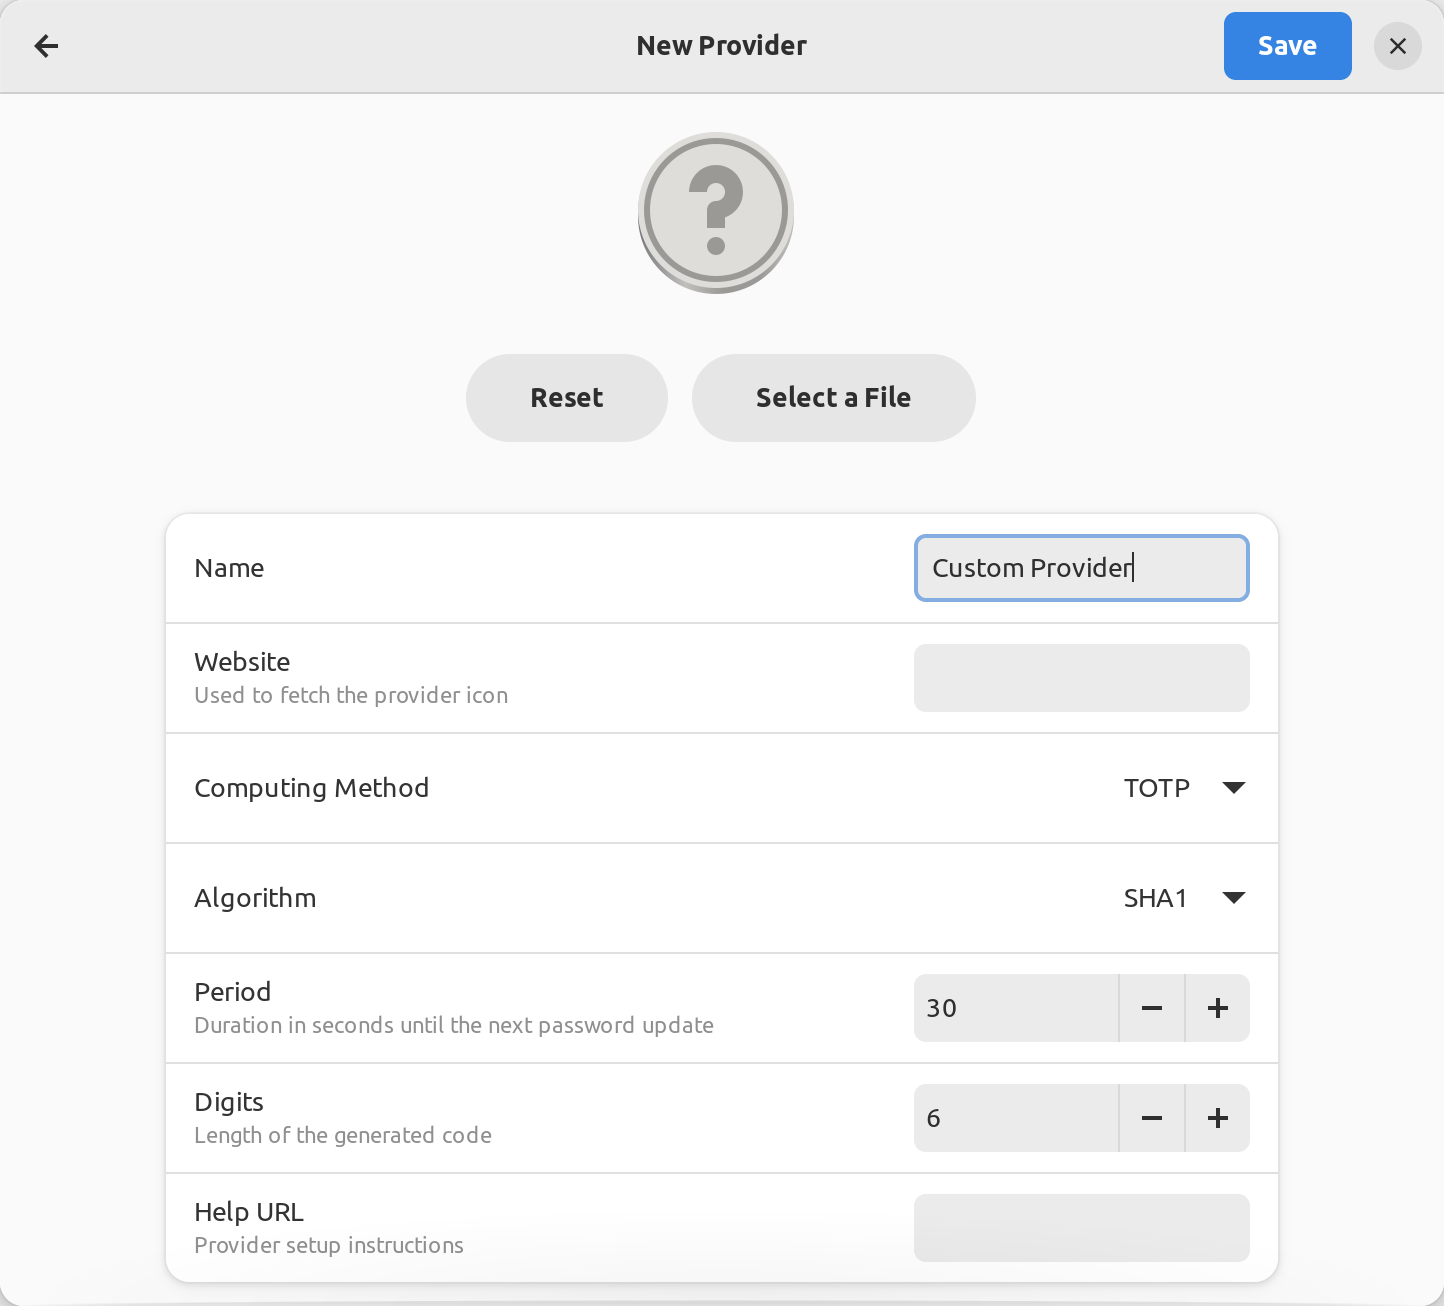Select a File for the provider image
The height and width of the screenshot is (1306, 1444).
point(834,397)
